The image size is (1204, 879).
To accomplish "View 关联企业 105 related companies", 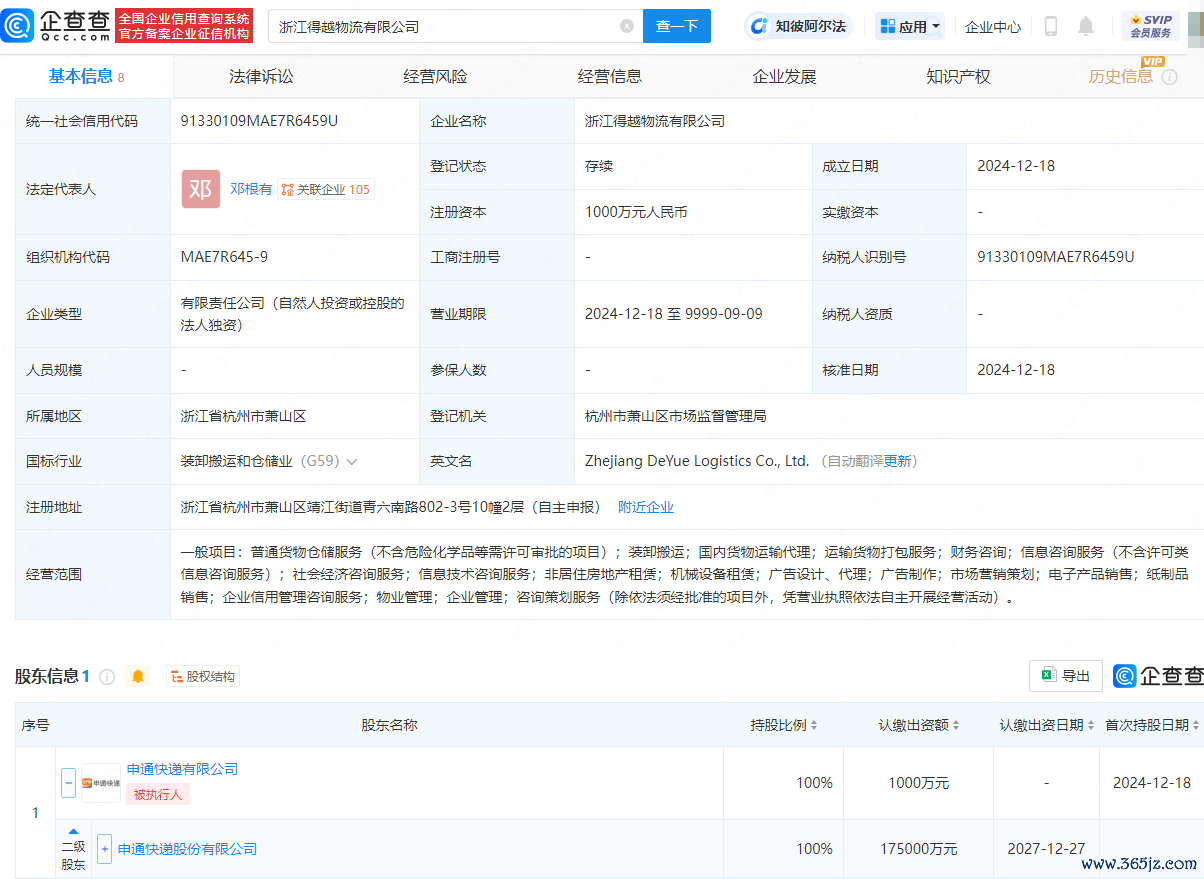I will [326, 189].
